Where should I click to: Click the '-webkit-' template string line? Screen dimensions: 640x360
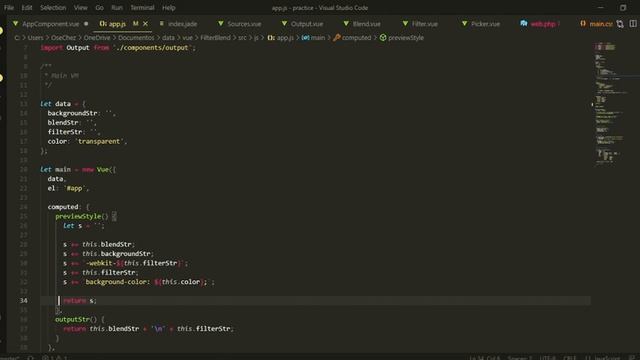(x=126, y=264)
